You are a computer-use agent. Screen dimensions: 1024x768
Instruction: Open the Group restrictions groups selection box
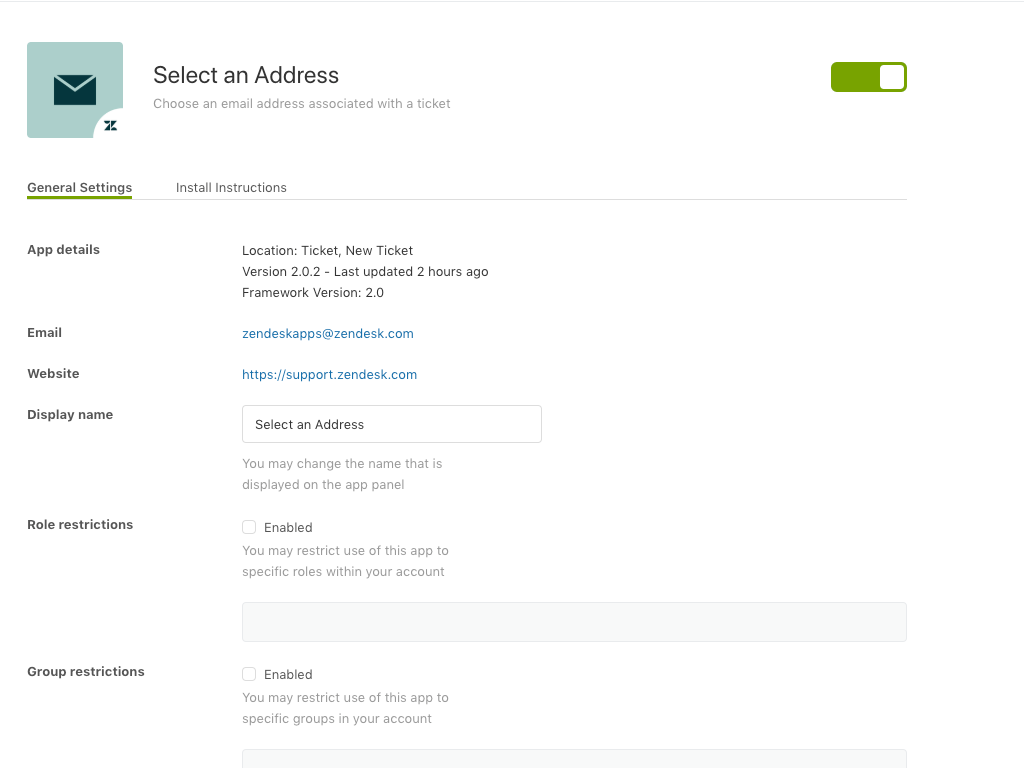[x=573, y=759]
